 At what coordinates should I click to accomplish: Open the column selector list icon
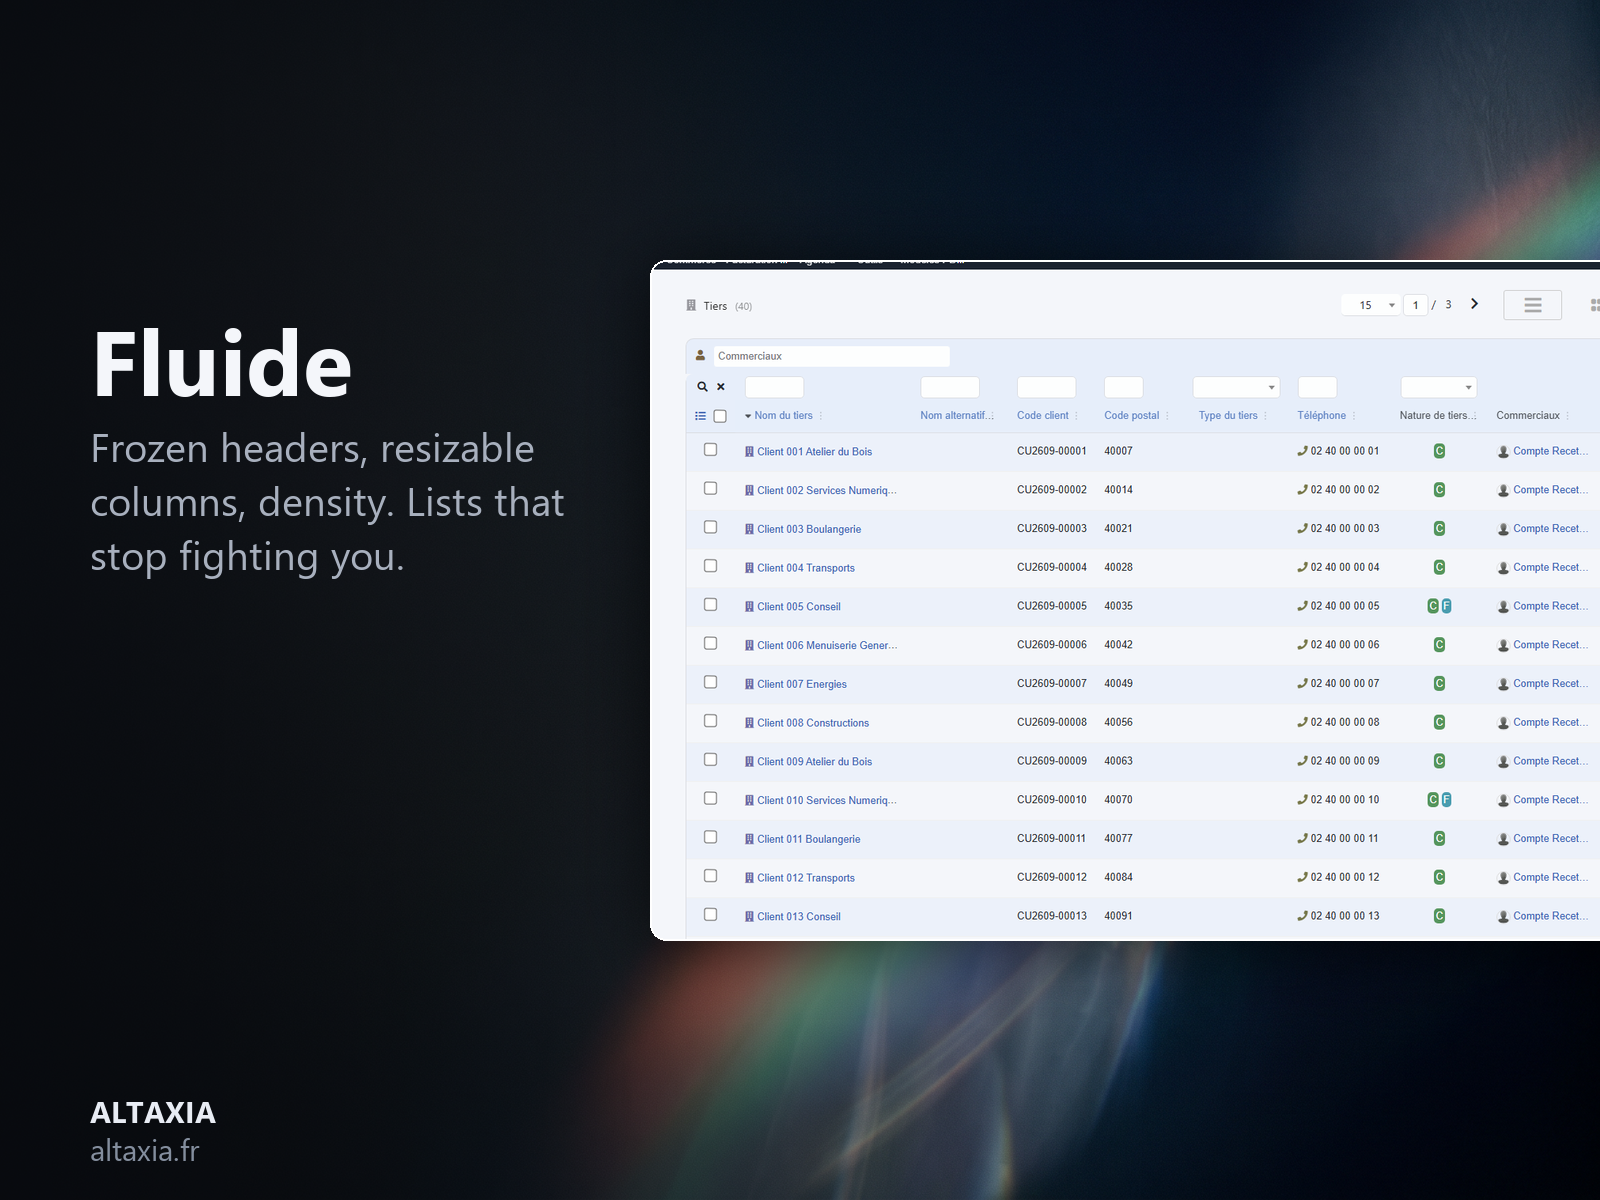pos(701,416)
